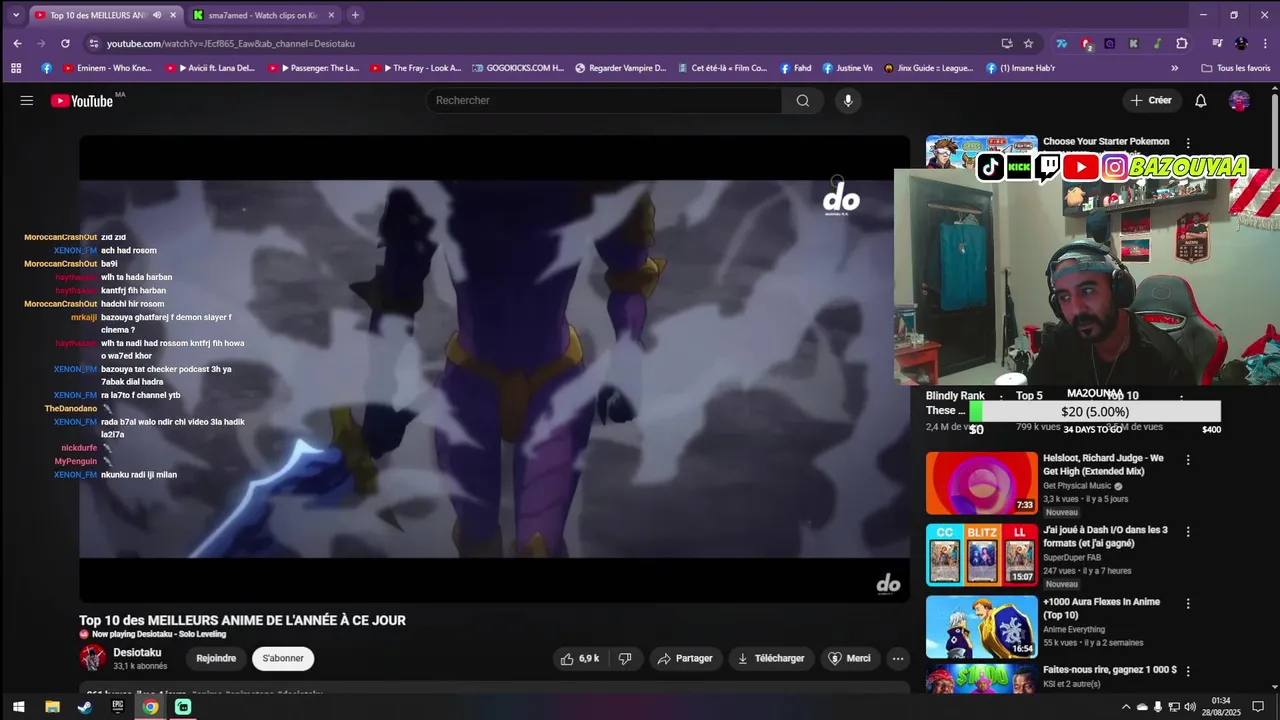1280x720 pixels.
Task: Open YouTube notifications bell
Action: pyautogui.click(x=1201, y=100)
